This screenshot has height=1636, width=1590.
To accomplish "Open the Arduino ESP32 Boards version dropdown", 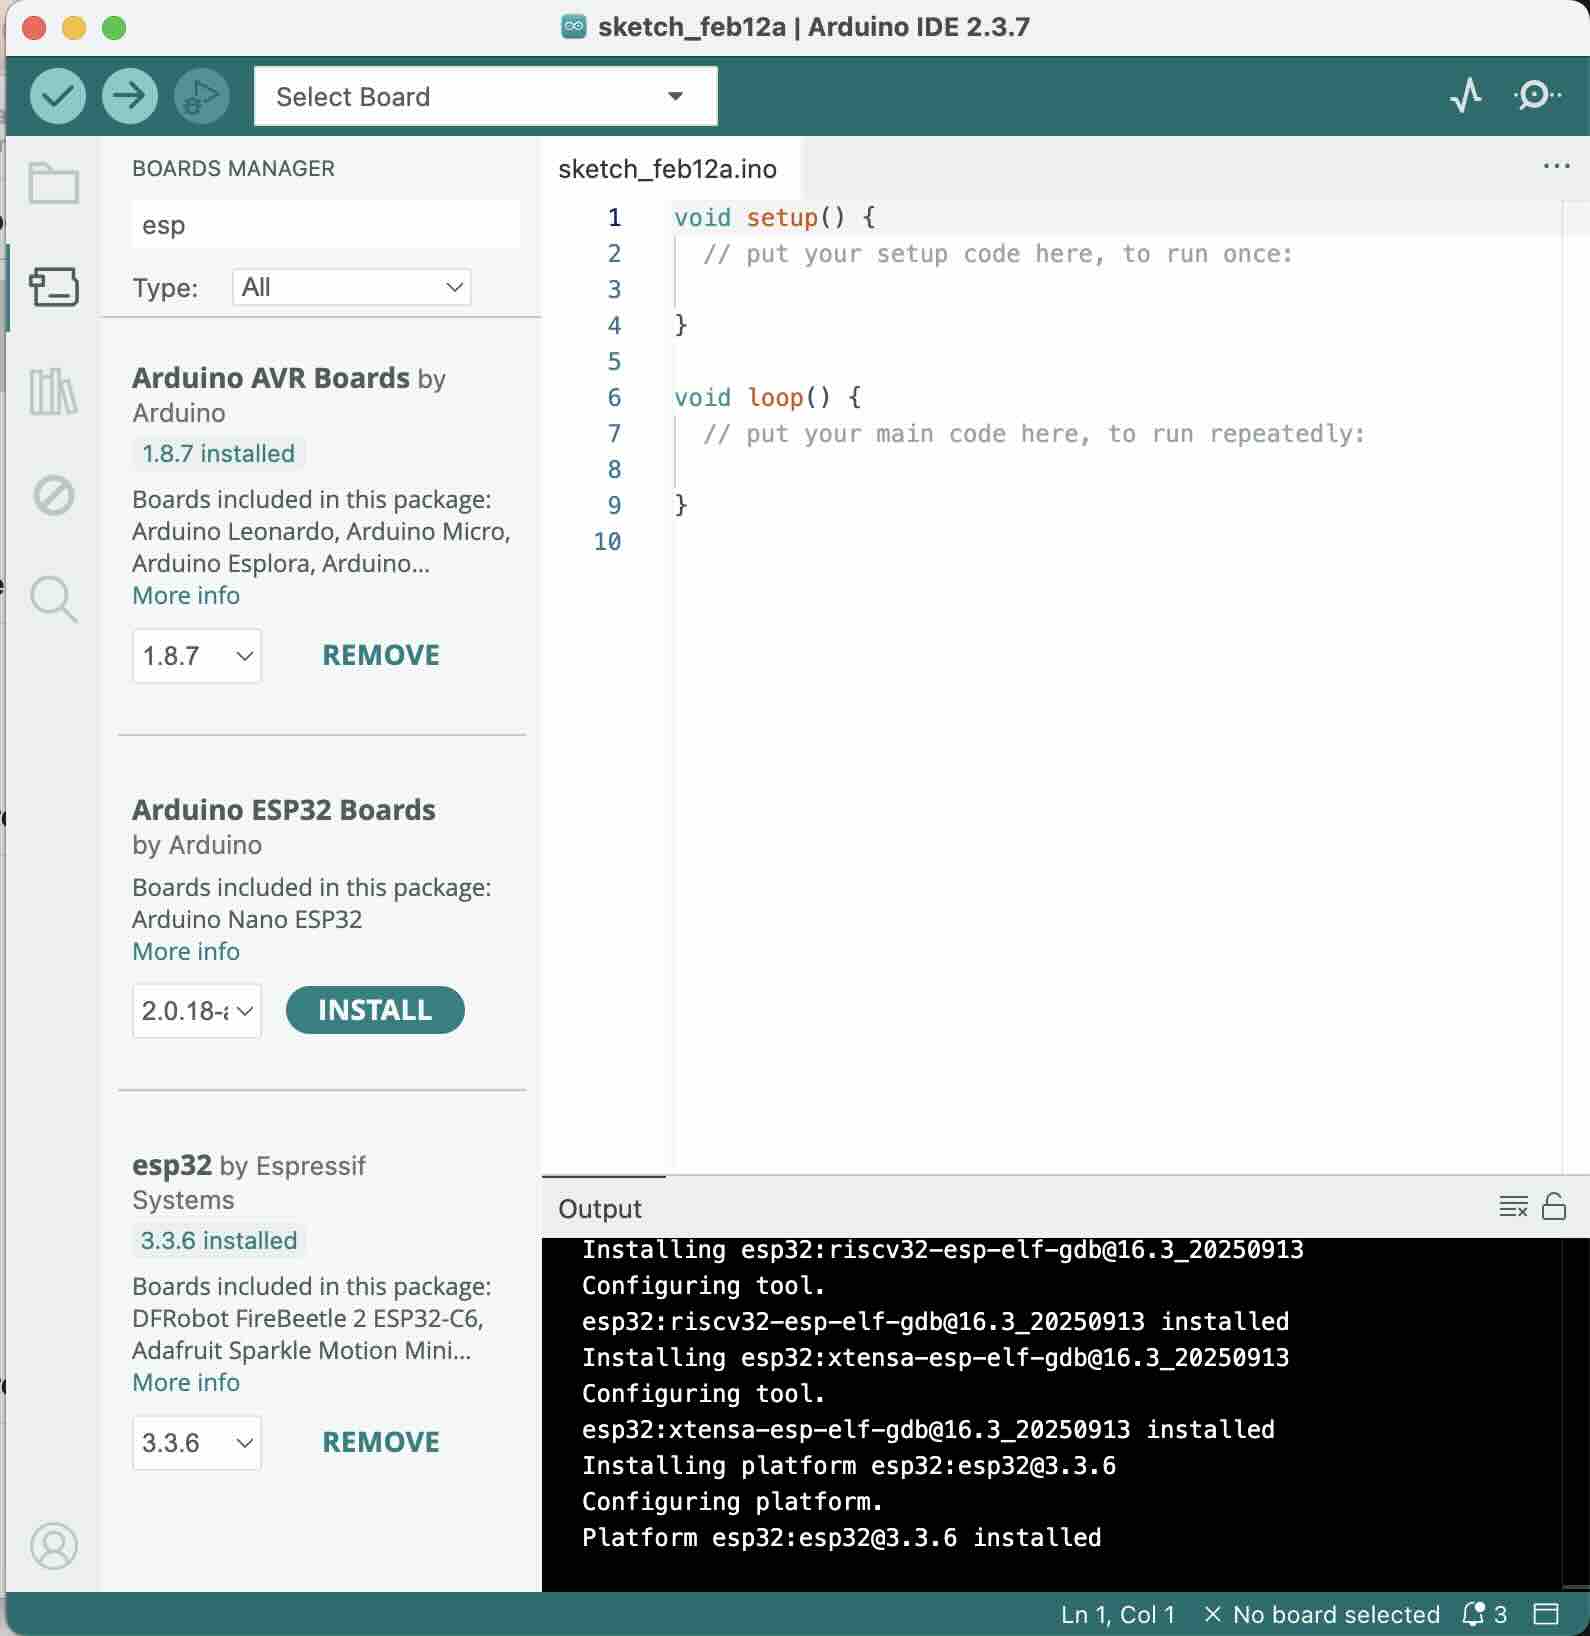I will (197, 1011).
